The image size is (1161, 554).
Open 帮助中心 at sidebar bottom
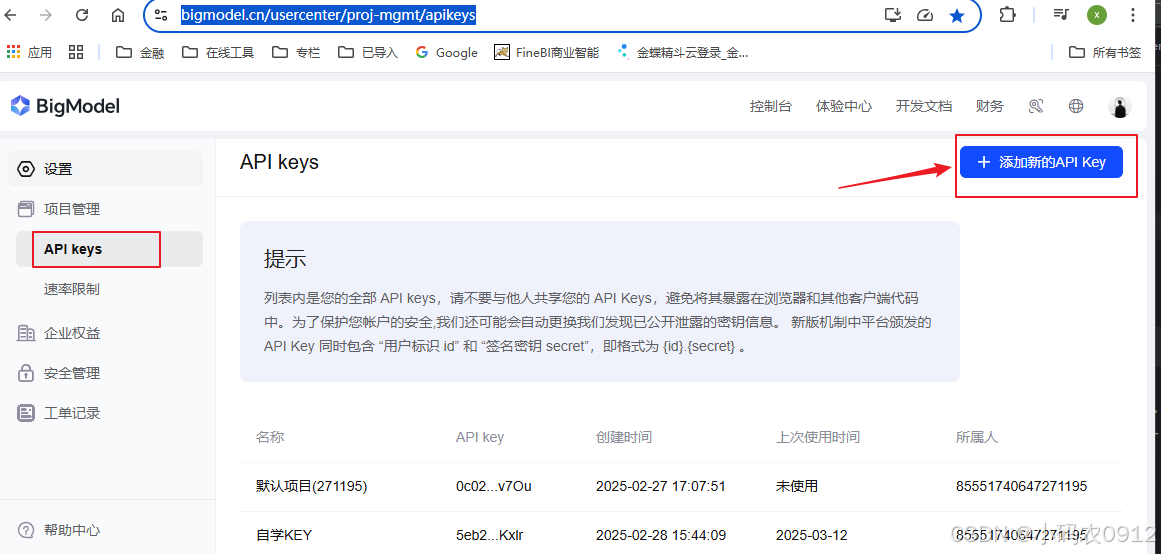59,530
